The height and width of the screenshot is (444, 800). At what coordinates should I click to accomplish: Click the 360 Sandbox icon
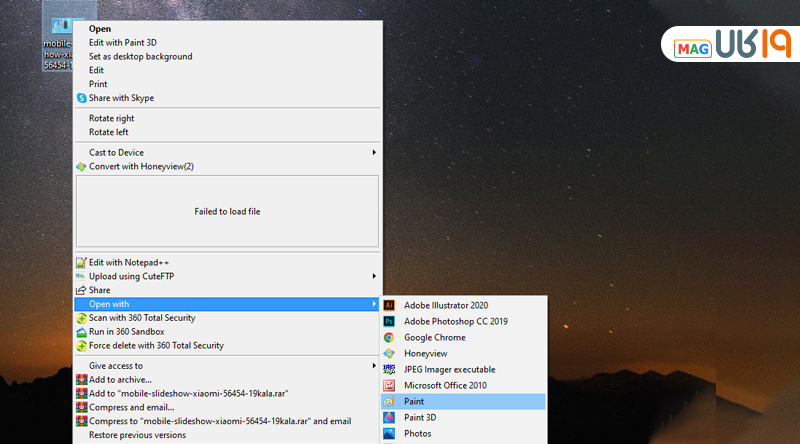[x=81, y=332]
